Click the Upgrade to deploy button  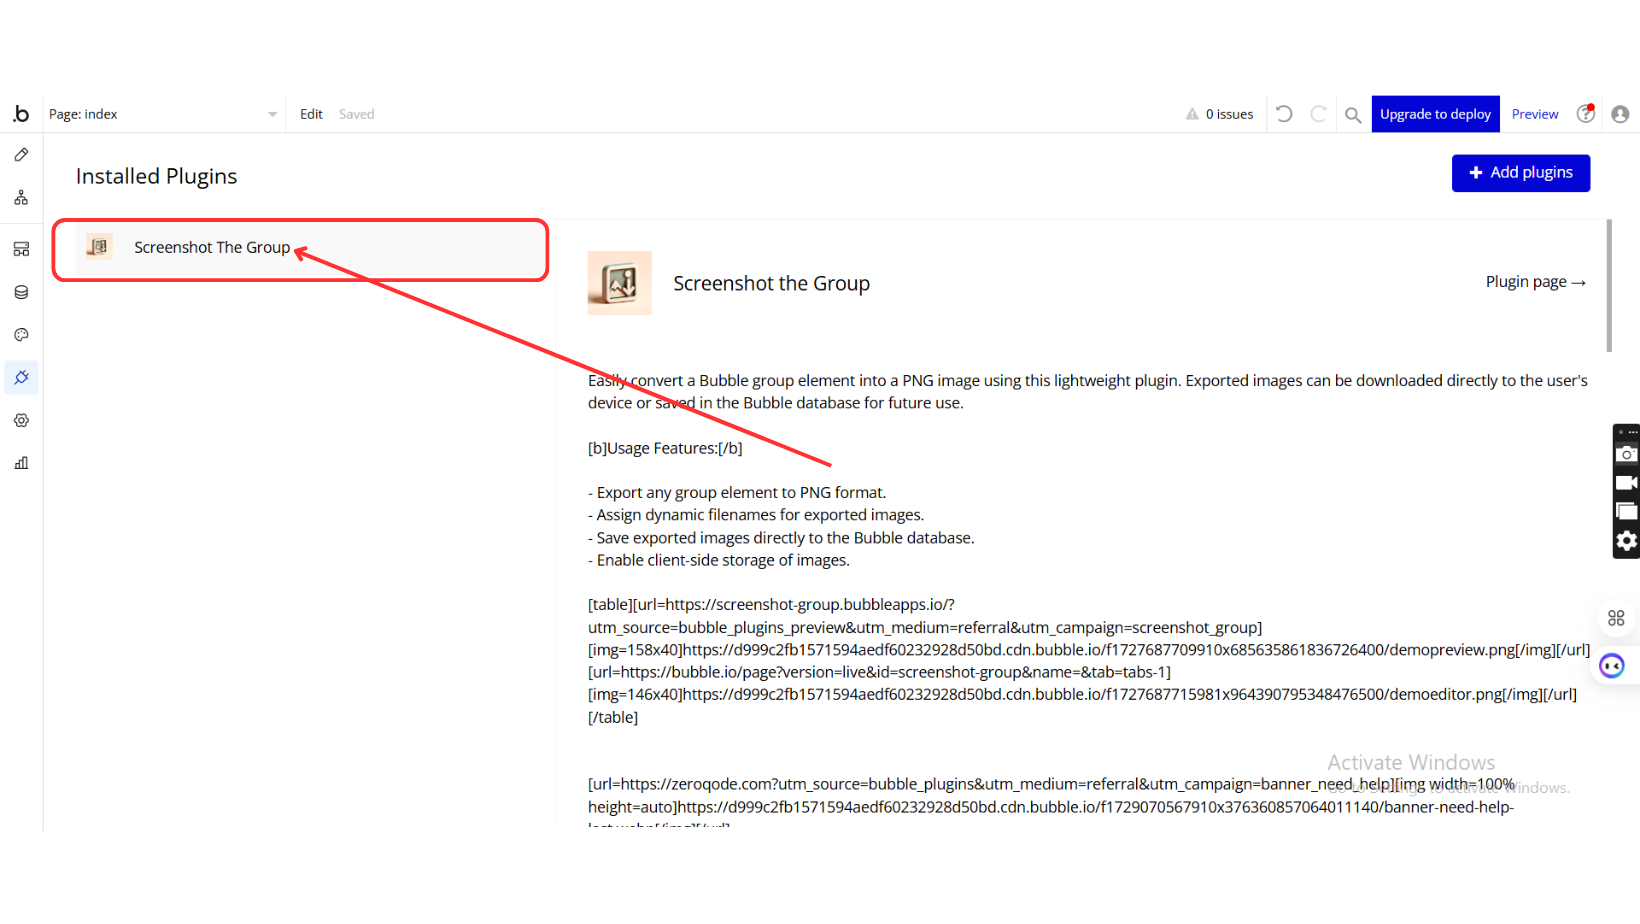pos(1436,114)
